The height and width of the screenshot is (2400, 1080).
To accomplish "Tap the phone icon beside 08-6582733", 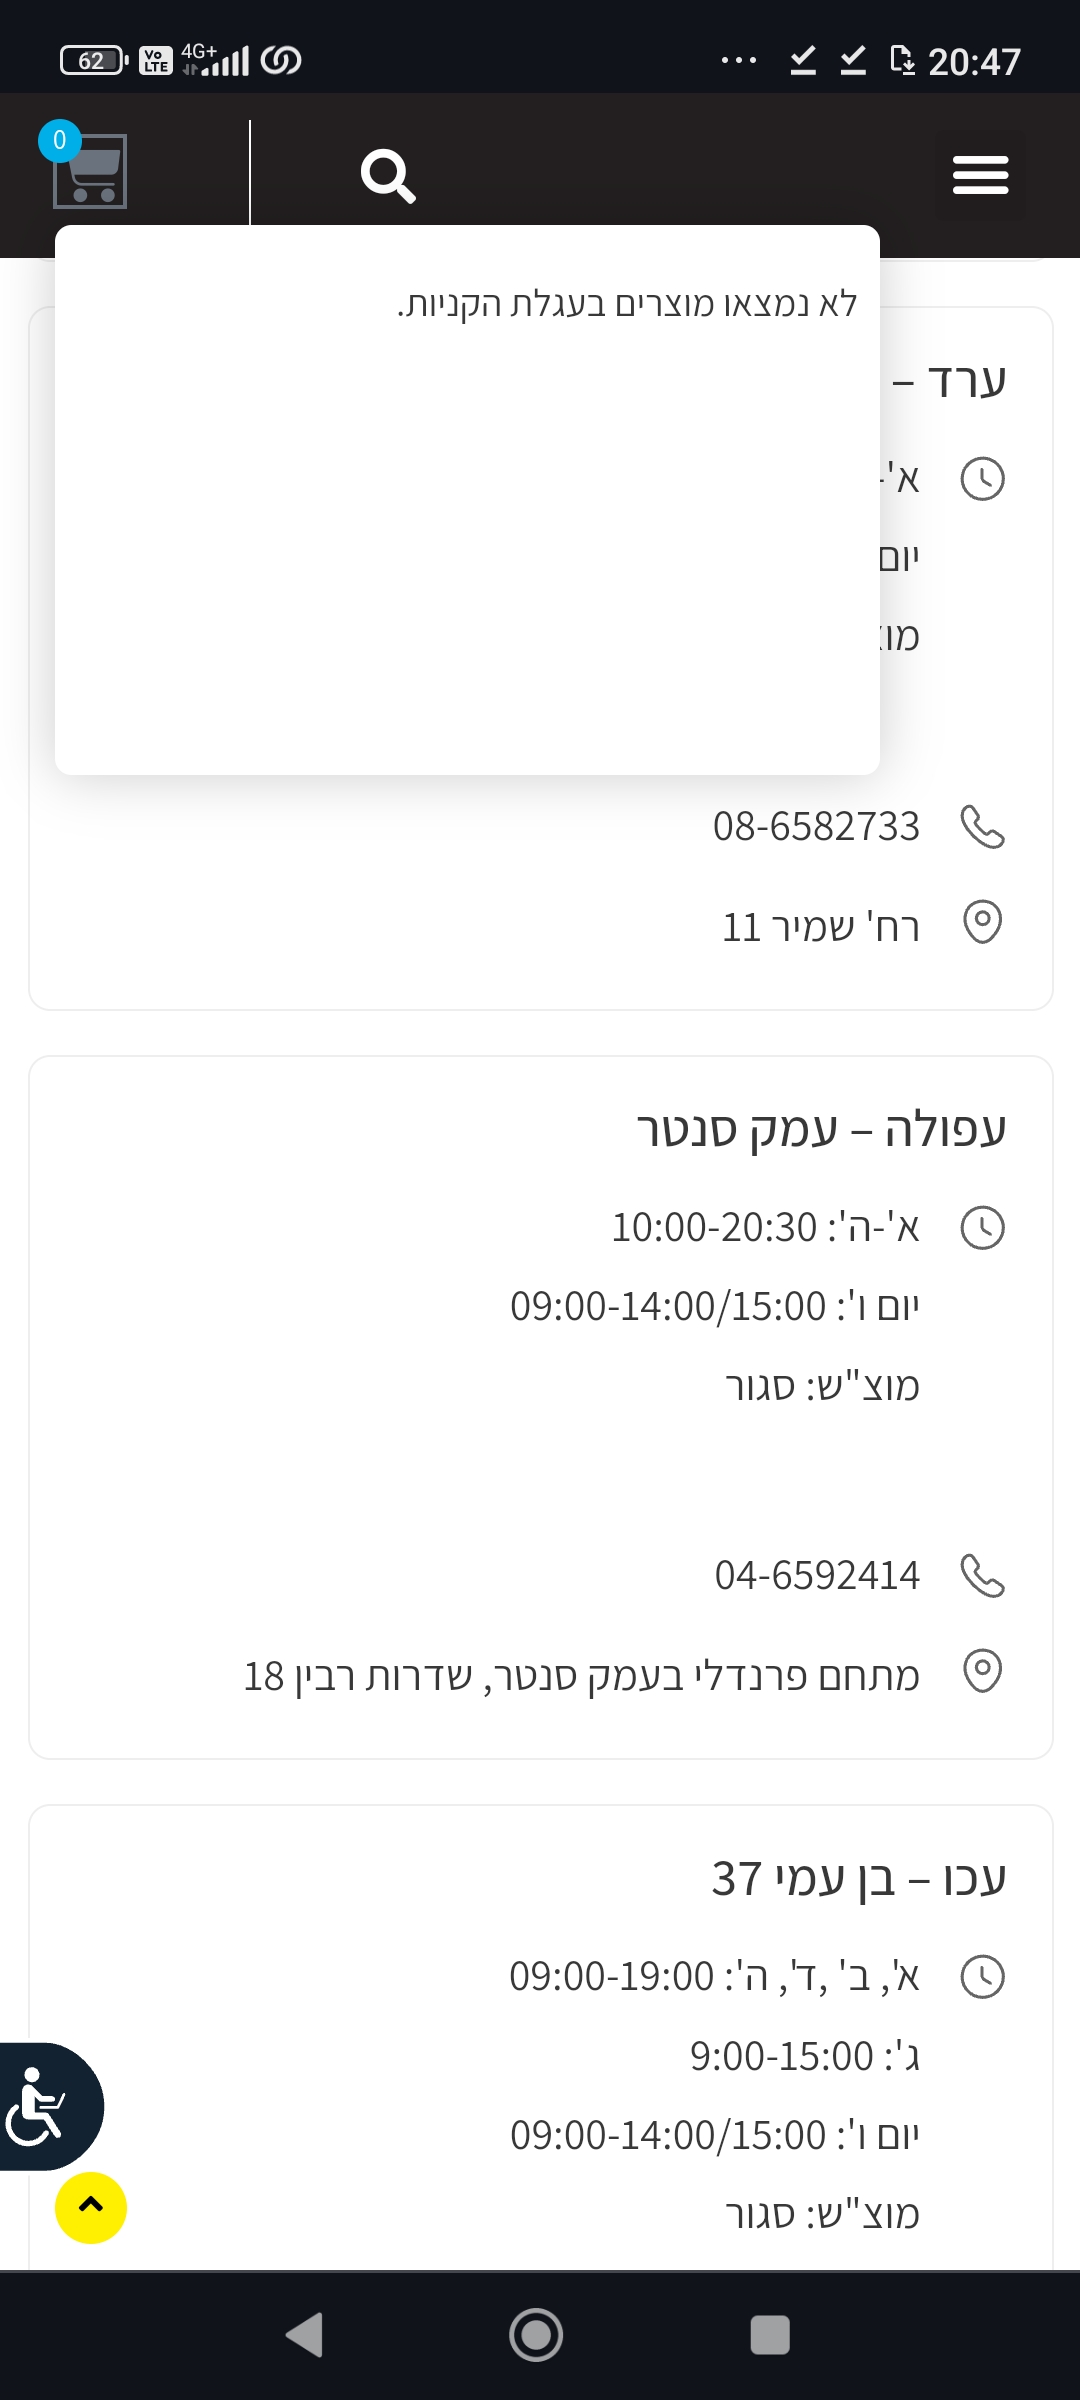I will [x=982, y=827].
